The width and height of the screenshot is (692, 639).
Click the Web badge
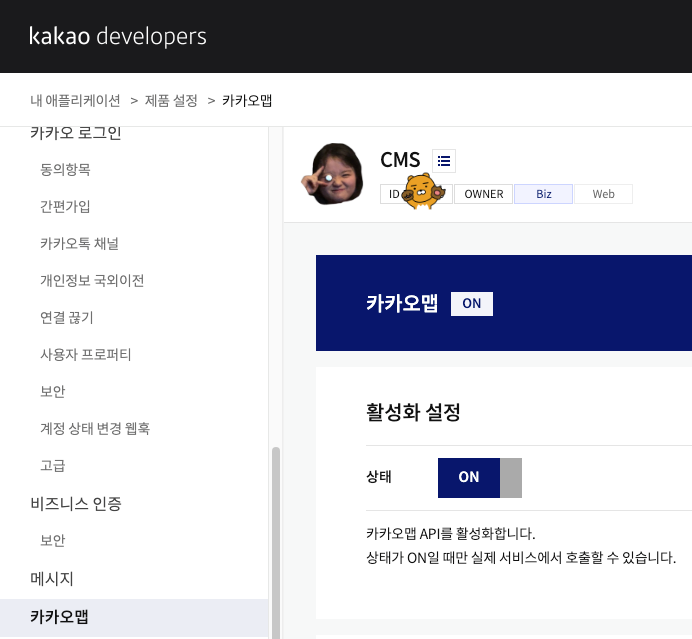pos(603,194)
